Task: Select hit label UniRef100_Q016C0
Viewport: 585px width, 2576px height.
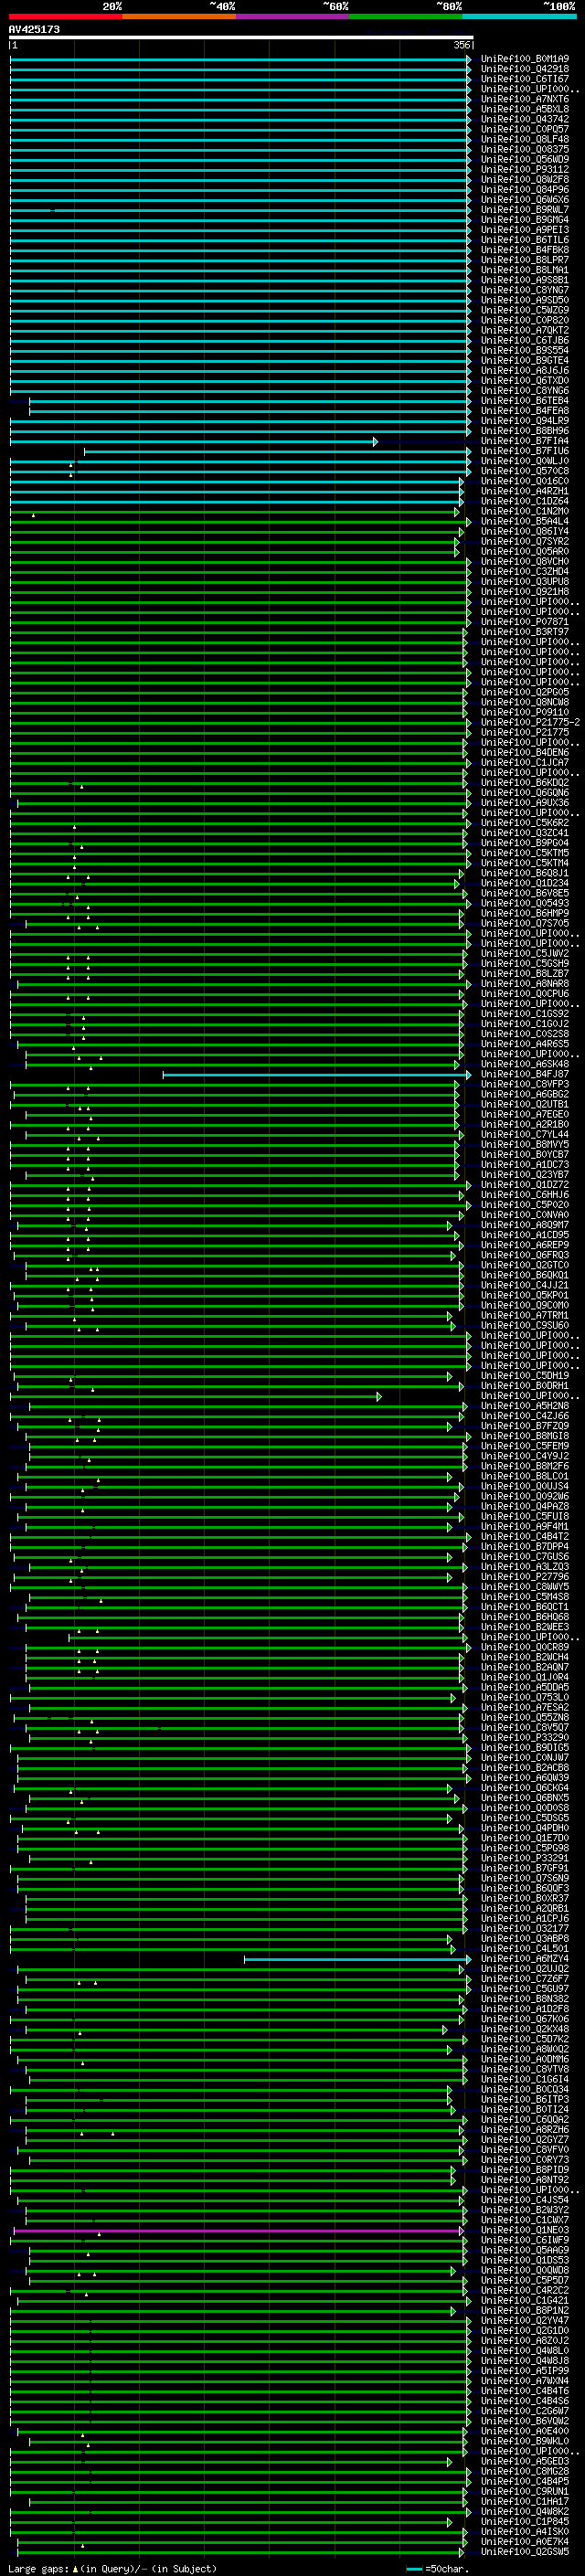Action: [525, 481]
